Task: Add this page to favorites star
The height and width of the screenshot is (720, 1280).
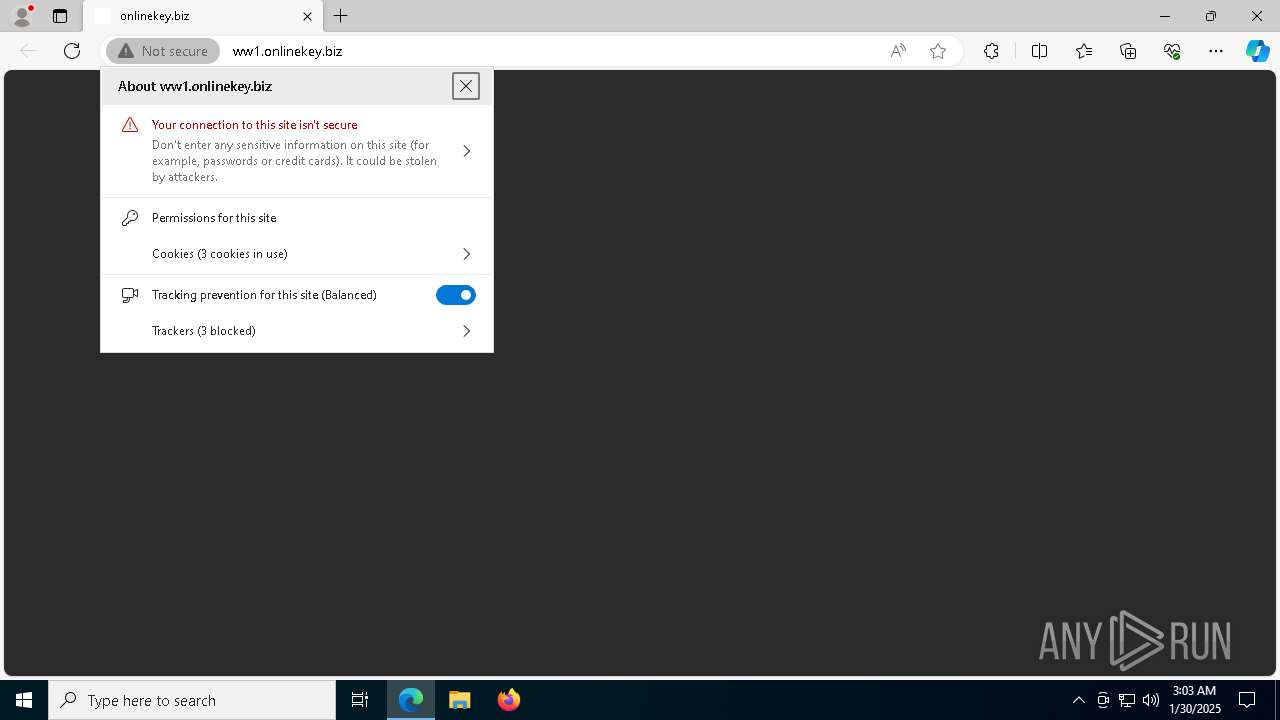Action: tap(938, 51)
